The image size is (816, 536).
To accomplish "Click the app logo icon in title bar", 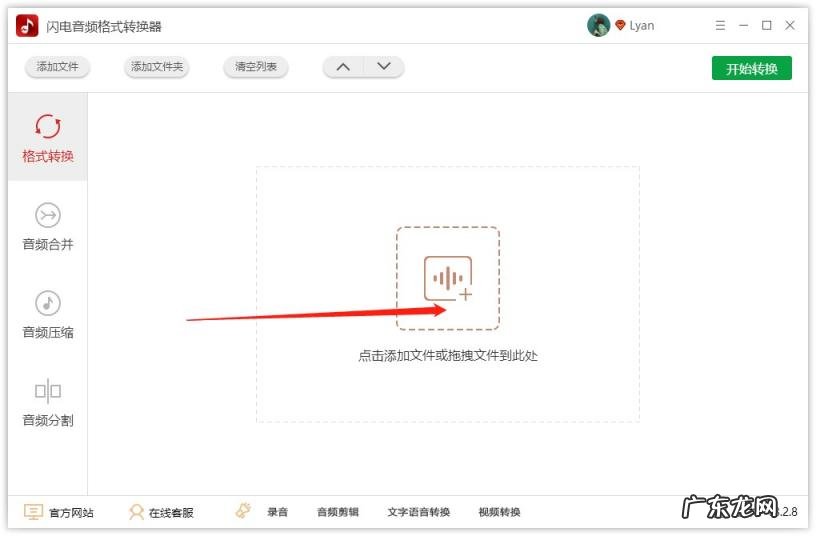I will click(27, 25).
